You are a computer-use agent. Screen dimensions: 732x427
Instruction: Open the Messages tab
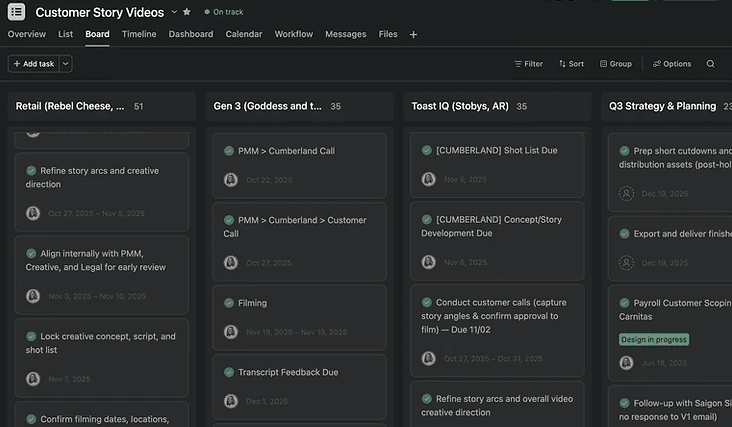click(345, 34)
